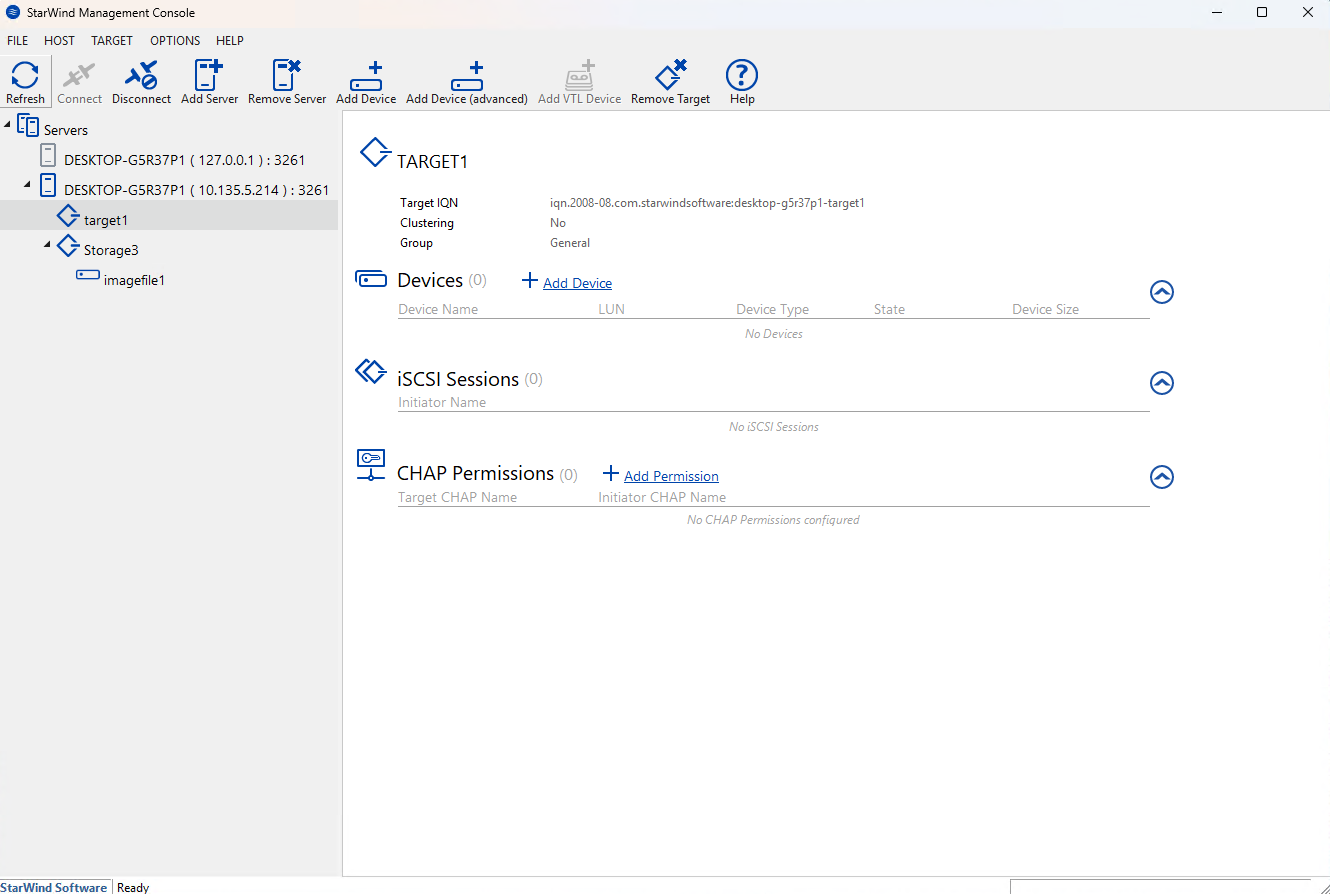This screenshot has height=894, width=1330.
Task: Click the Group value 'General'
Action: click(570, 243)
